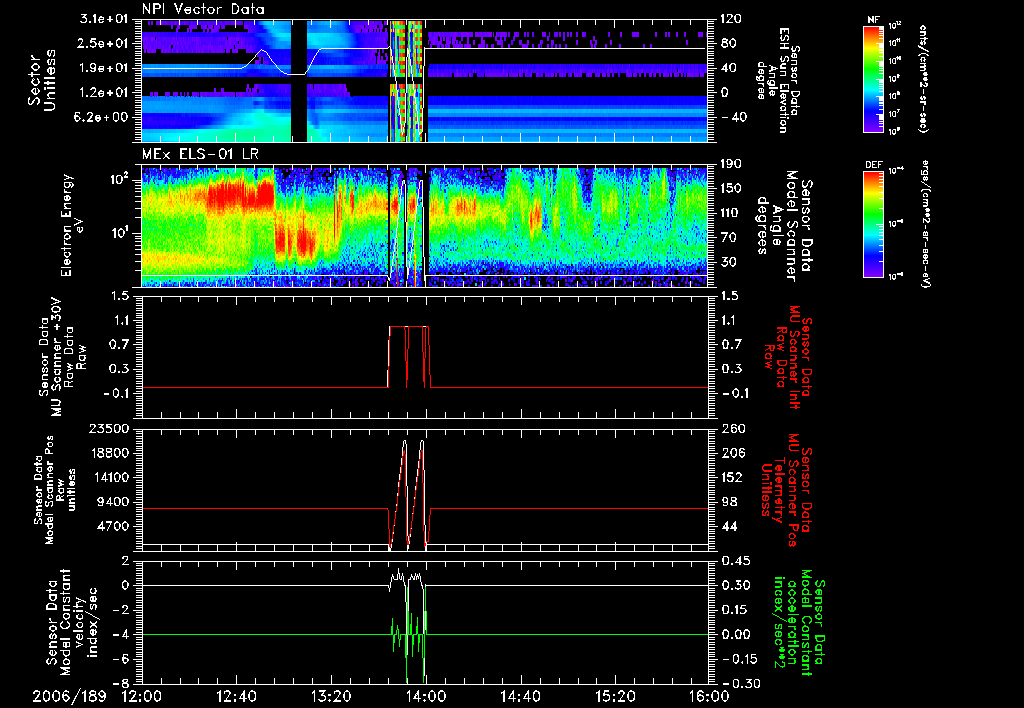Image resolution: width=1024 pixels, height=708 pixels.
Task: Click the NF color scale bar
Action: (x=873, y=78)
